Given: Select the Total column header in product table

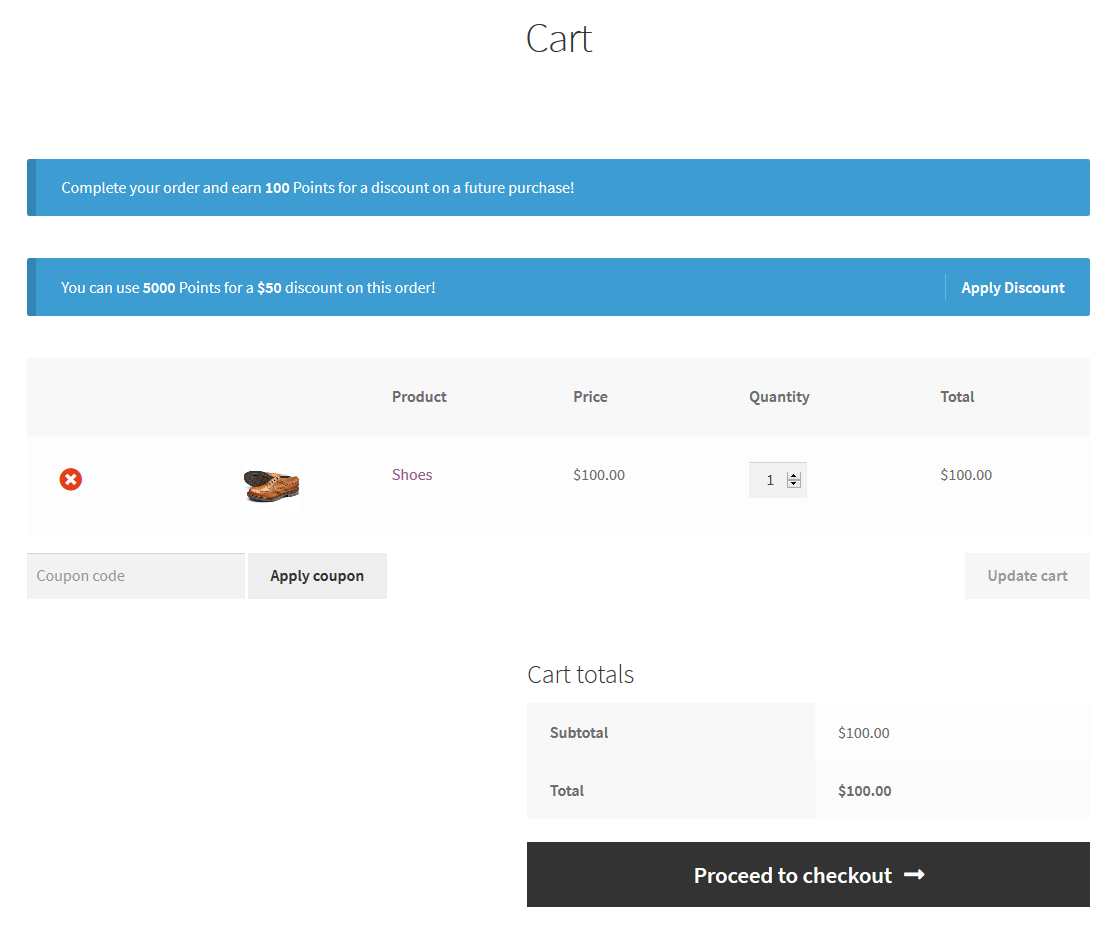Looking at the screenshot, I should point(957,397).
